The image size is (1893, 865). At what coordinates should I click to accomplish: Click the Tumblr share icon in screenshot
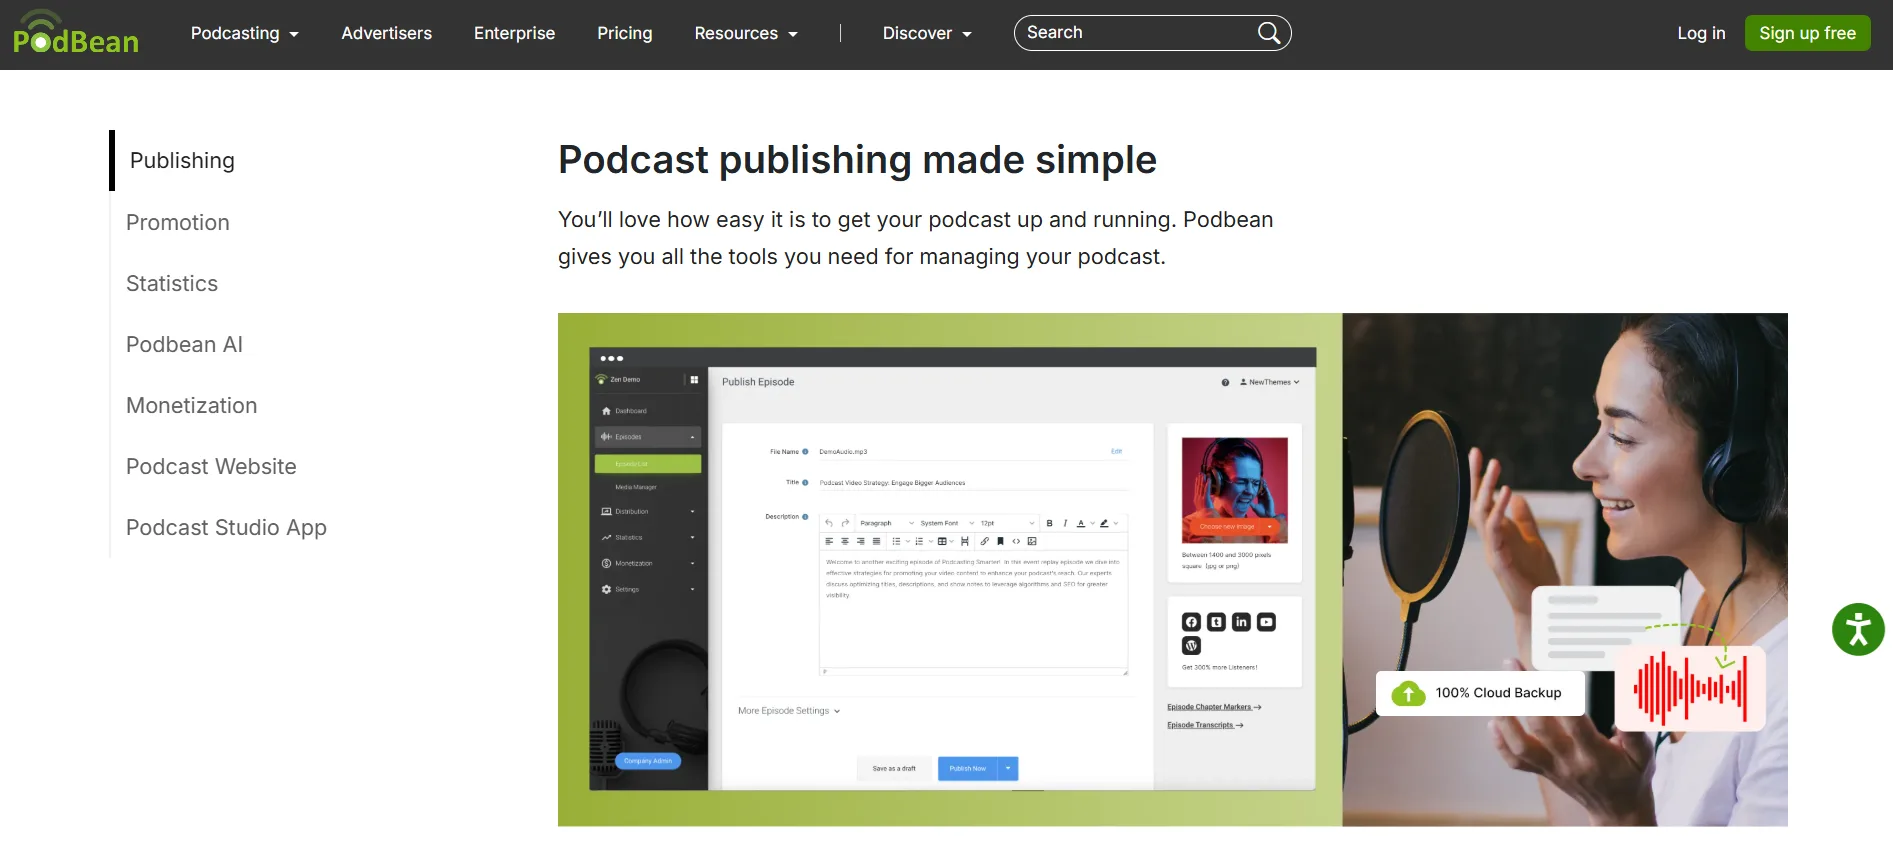(x=1216, y=622)
